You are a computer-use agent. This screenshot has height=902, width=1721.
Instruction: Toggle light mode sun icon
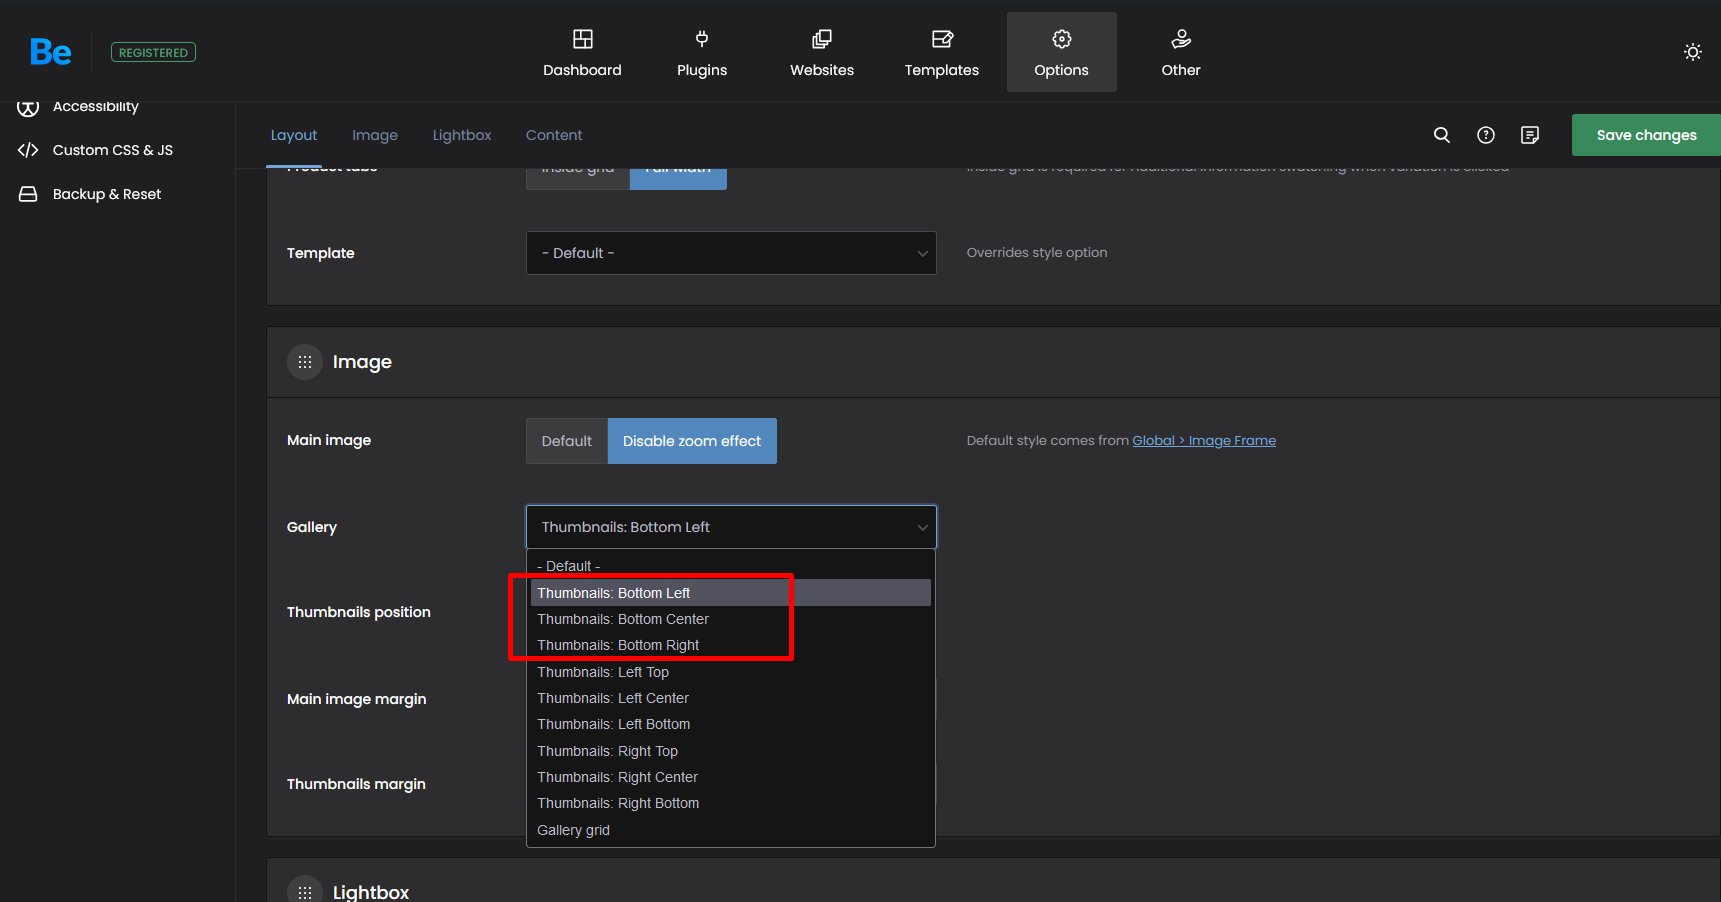(x=1693, y=52)
